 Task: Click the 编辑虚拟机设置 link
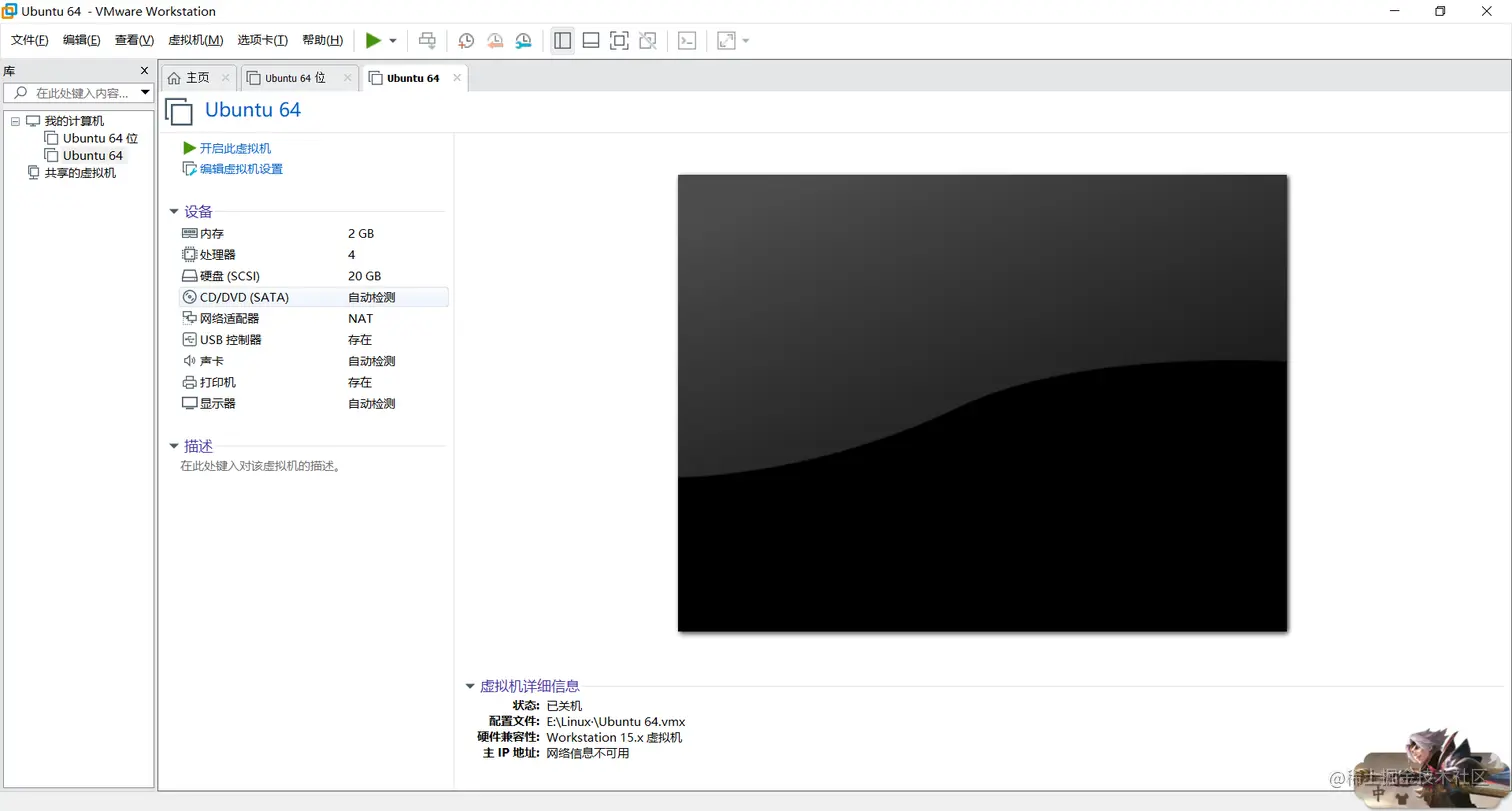pos(241,169)
